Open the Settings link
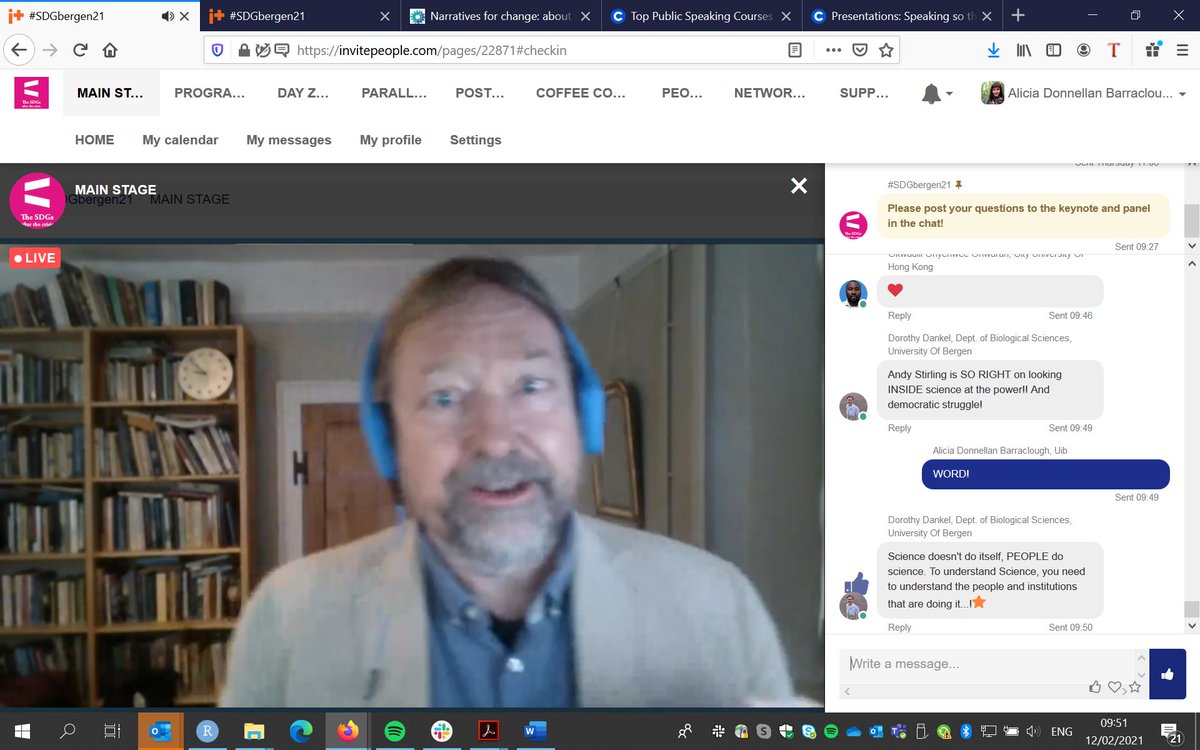This screenshot has height=750, width=1200. click(475, 140)
